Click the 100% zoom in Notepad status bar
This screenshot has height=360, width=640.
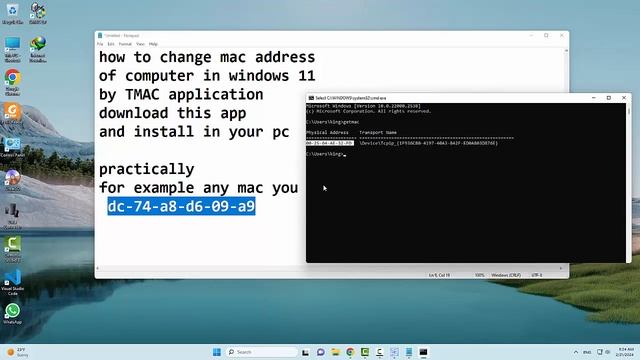click(480, 275)
